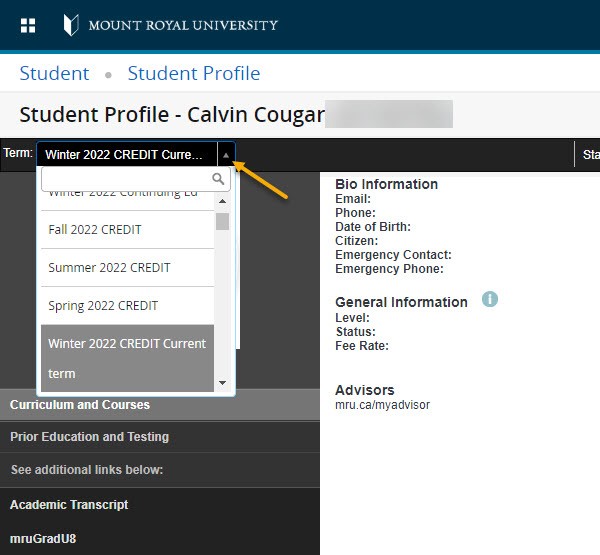Open Prior Education and Testing section
The image size is (600, 555).
(160, 437)
